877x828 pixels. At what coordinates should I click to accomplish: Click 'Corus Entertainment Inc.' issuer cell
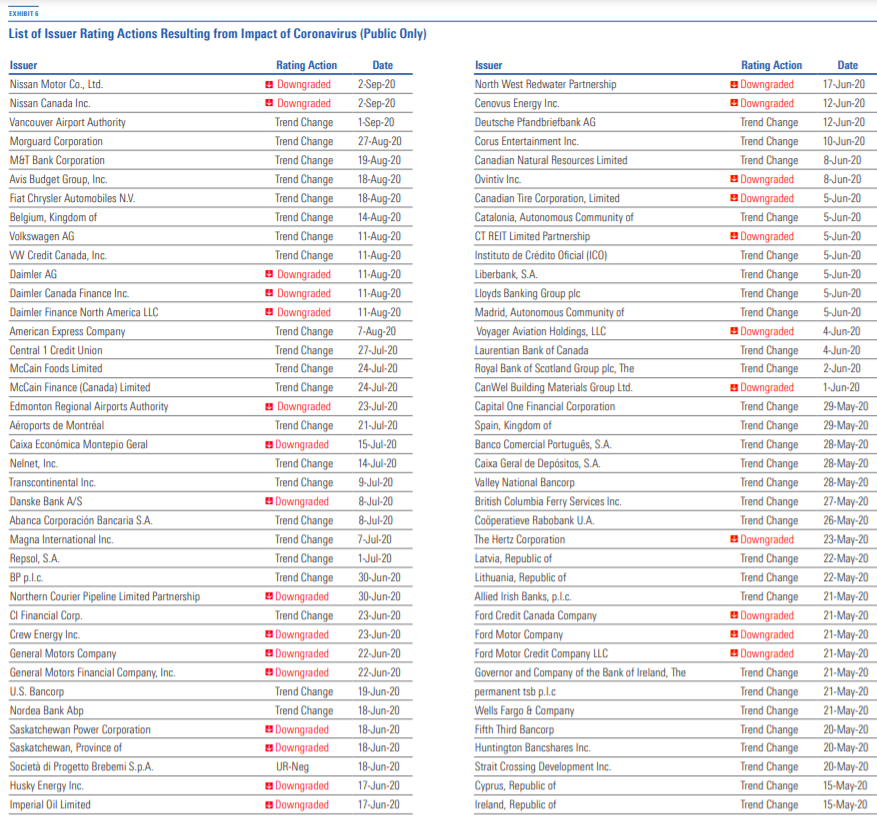(526, 142)
